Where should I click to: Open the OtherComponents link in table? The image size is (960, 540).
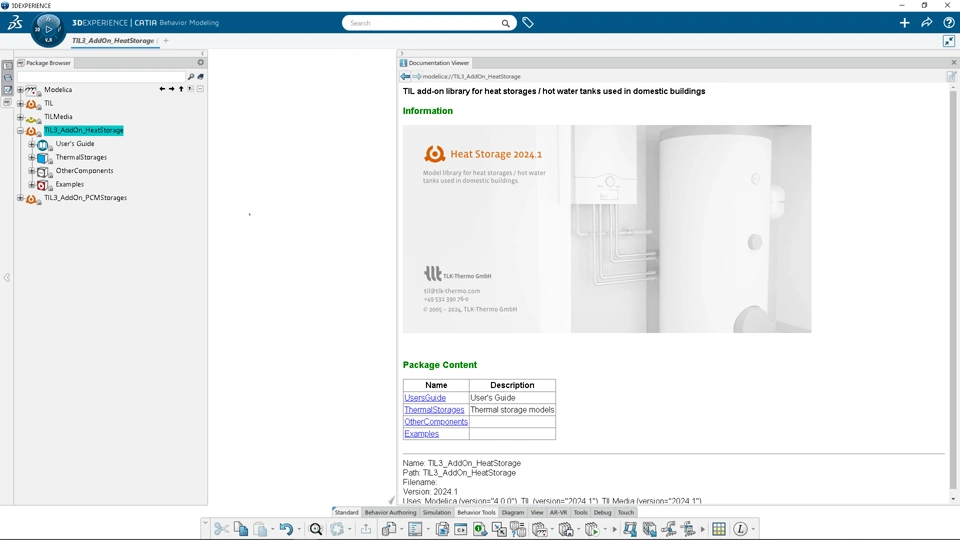pyautogui.click(x=436, y=422)
